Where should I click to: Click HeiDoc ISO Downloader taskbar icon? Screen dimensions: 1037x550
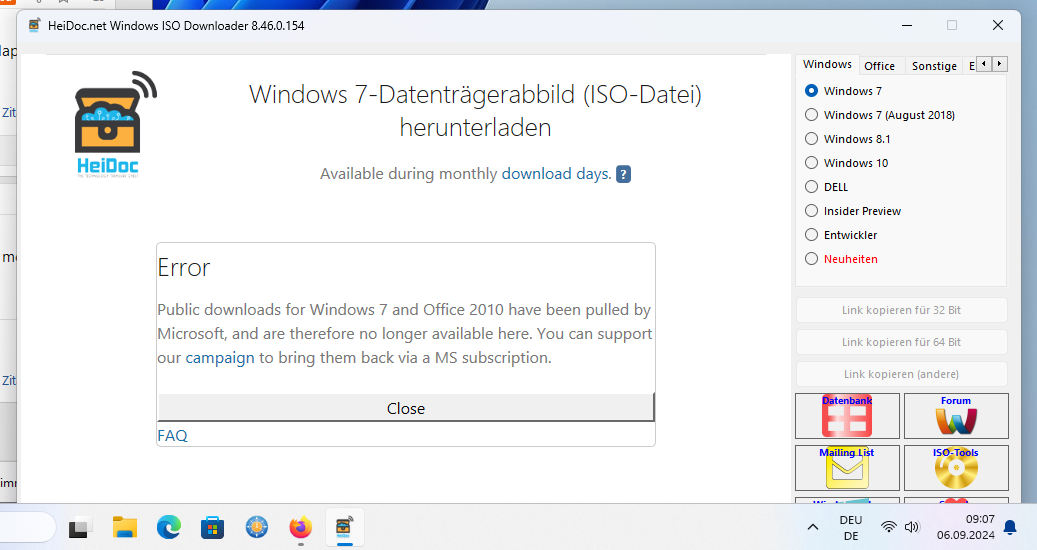pyautogui.click(x=345, y=528)
